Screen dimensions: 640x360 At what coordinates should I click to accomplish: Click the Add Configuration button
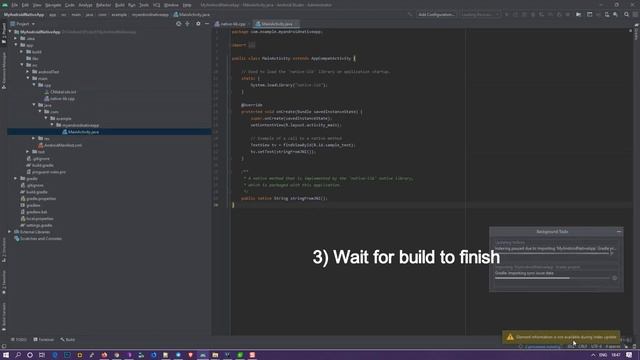(436, 15)
